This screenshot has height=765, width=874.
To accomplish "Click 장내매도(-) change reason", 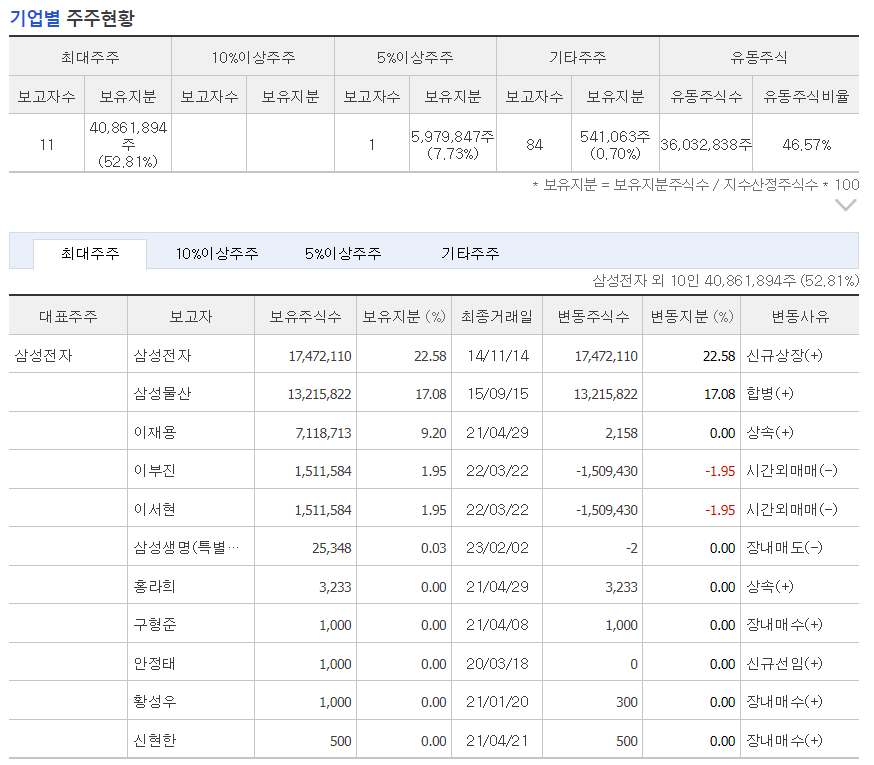I will (784, 548).
